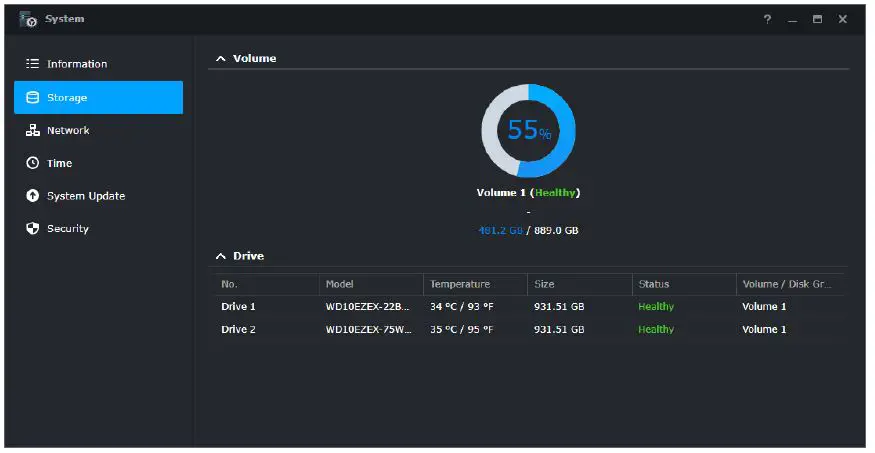This screenshot has width=875, height=453.
Task: Collapse the Drive section chevron
Action: (x=221, y=256)
